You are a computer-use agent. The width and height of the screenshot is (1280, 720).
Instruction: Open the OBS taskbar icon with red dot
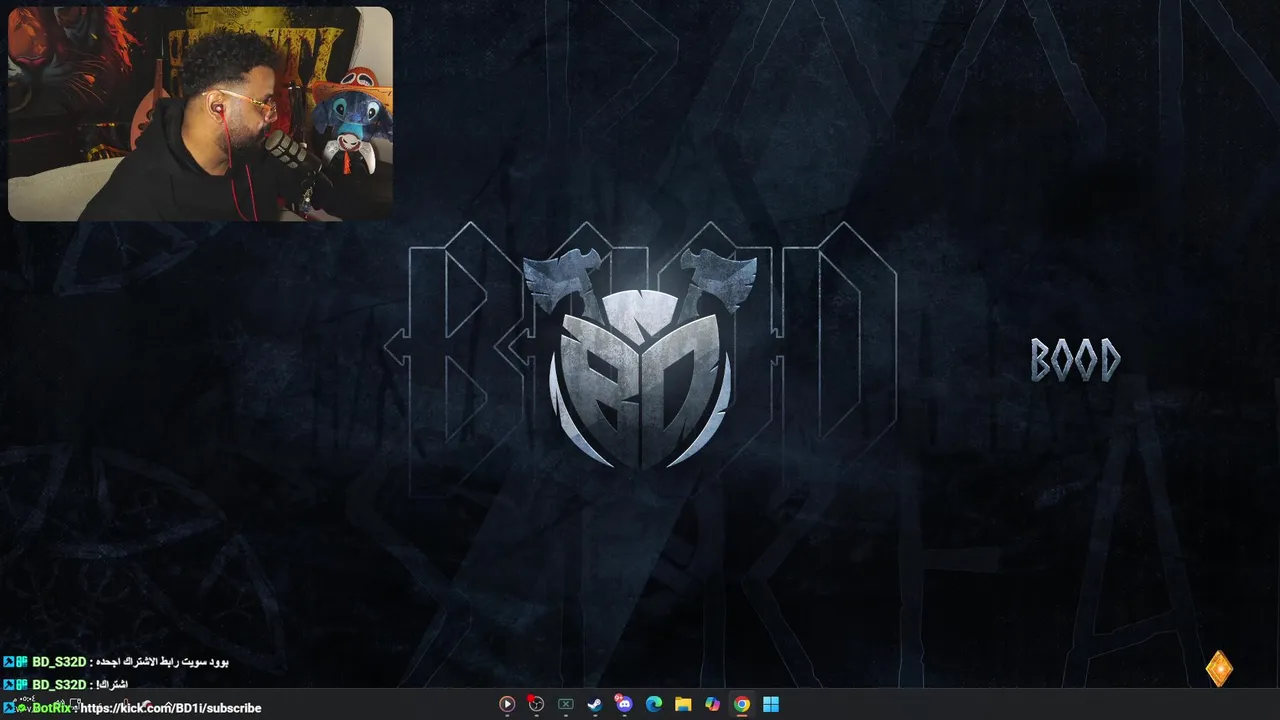(536, 704)
